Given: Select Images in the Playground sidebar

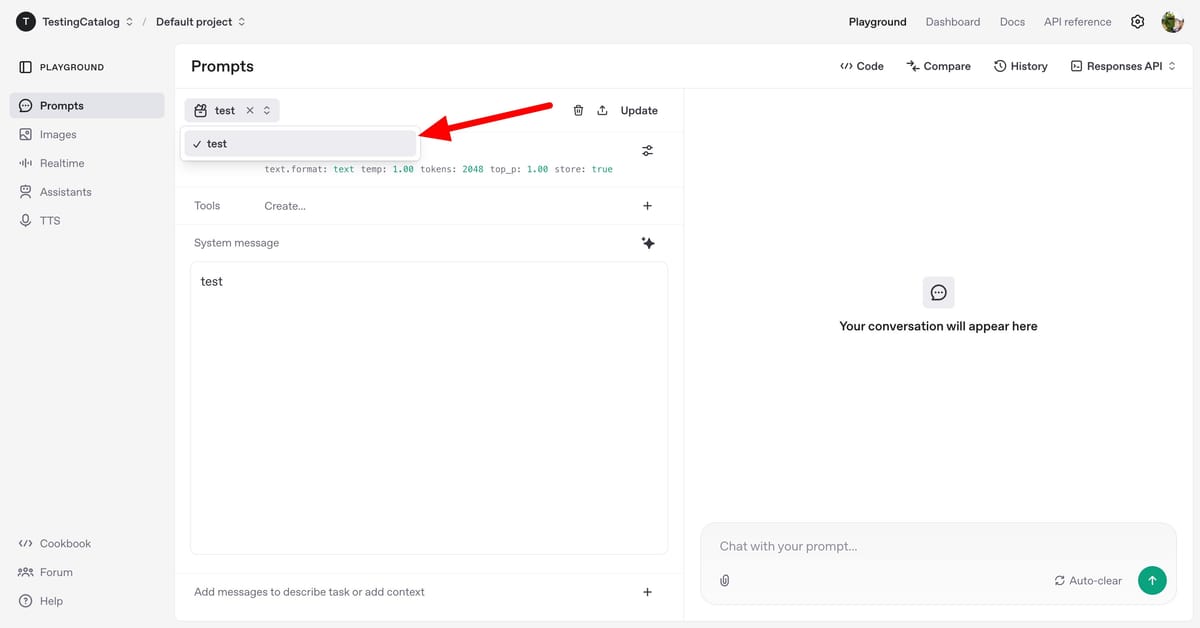Looking at the screenshot, I should 57,134.
